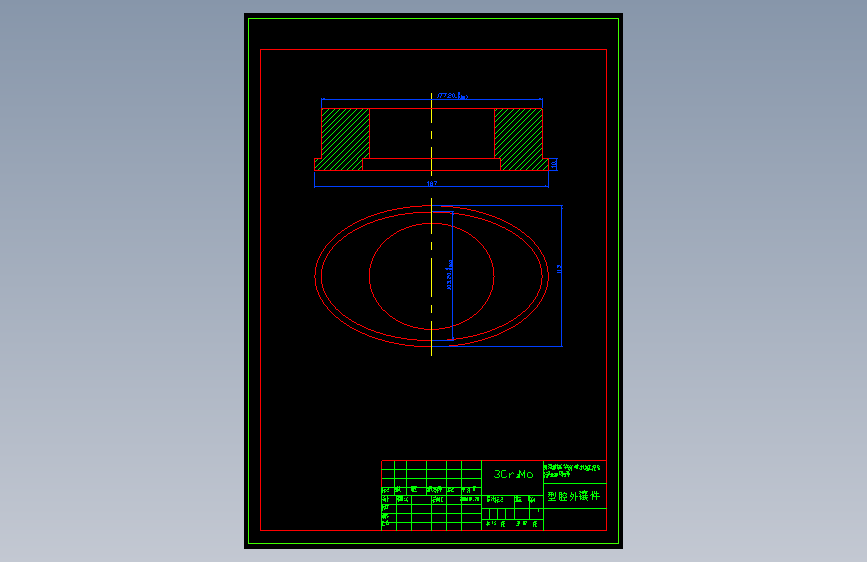The image size is (867, 562).
Task: Click the institution text in title block
Action: click(x=572, y=471)
